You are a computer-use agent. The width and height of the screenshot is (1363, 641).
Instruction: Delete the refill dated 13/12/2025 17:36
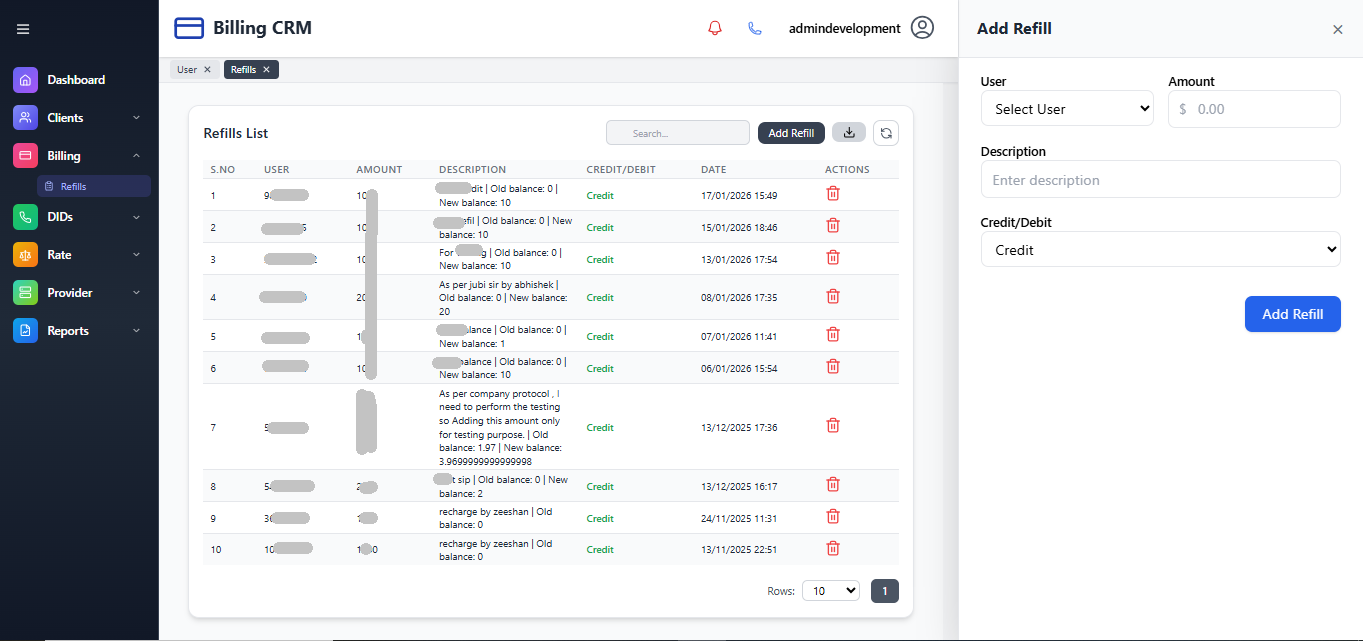832,426
